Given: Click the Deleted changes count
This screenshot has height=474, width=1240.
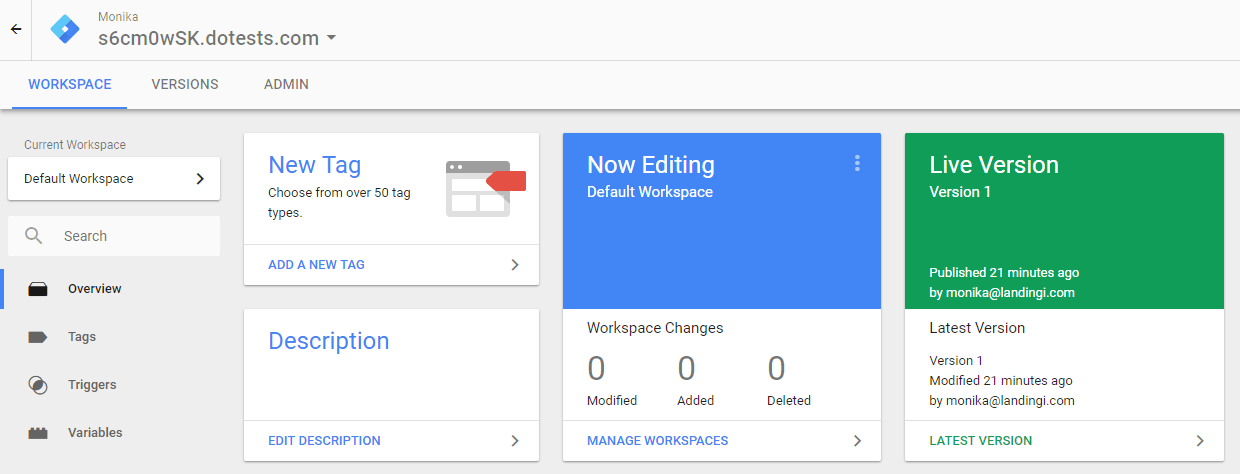Looking at the screenshot, I should 777,369.
